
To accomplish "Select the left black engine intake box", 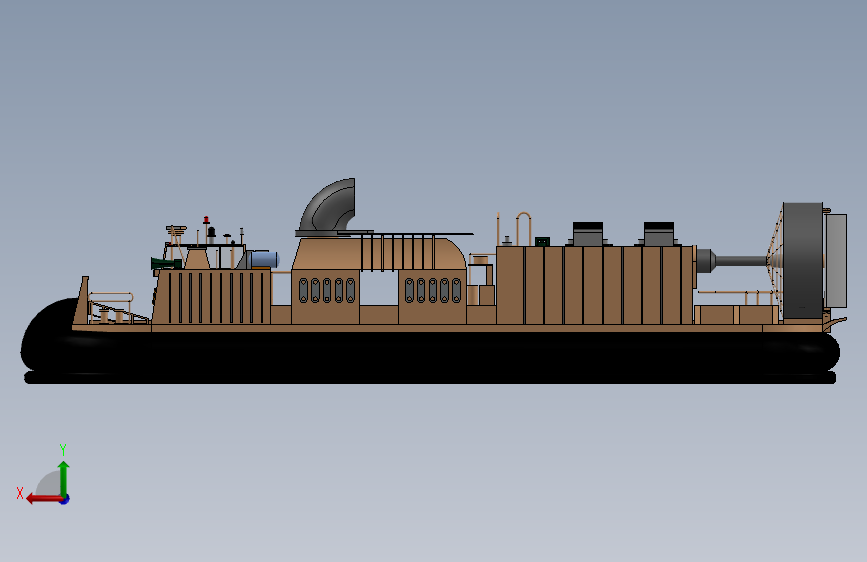I will coord(588,233).
